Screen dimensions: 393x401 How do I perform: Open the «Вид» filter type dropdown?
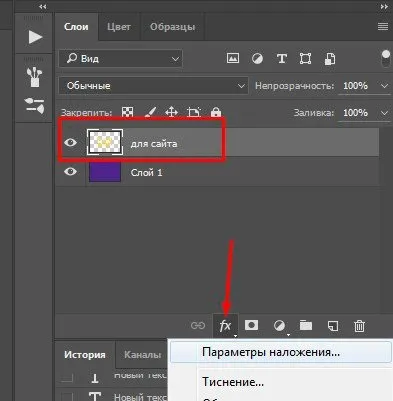(x=121, y=59)
